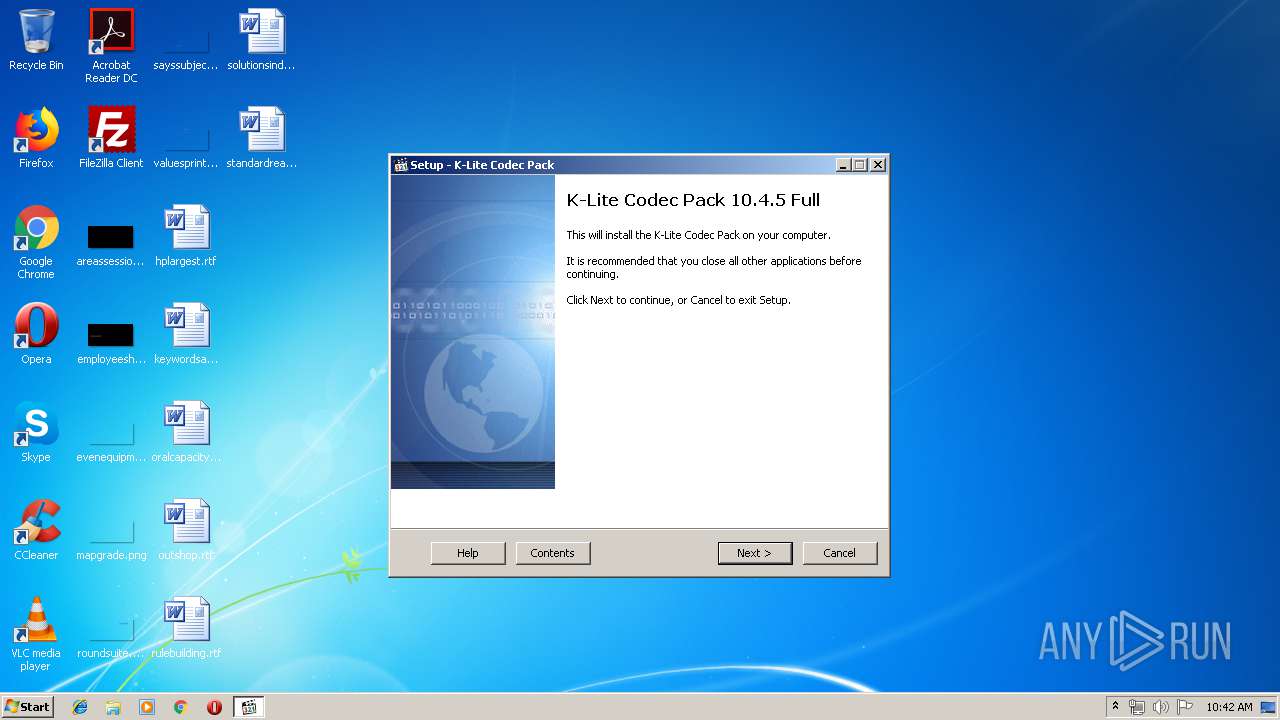Minimize the K-Lite Setup window
This screenshot has width=1280, height=720.
point(843,165)
